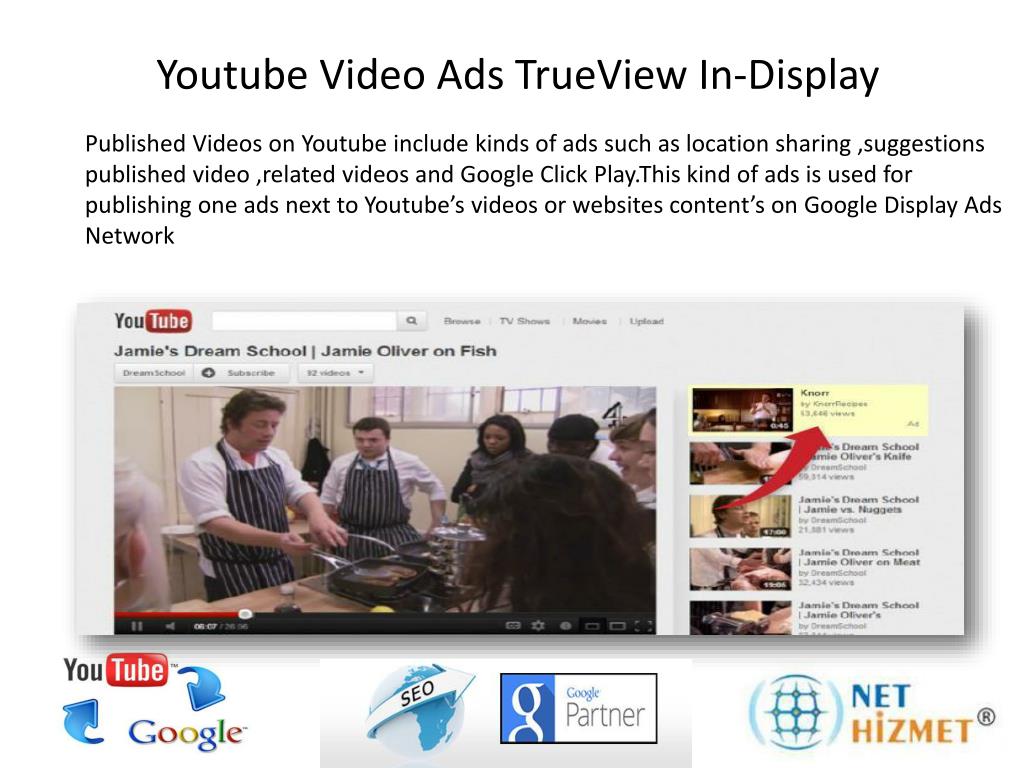
Task: Click the video title Jamie's Dream School
Action: (x=305, y=351)
